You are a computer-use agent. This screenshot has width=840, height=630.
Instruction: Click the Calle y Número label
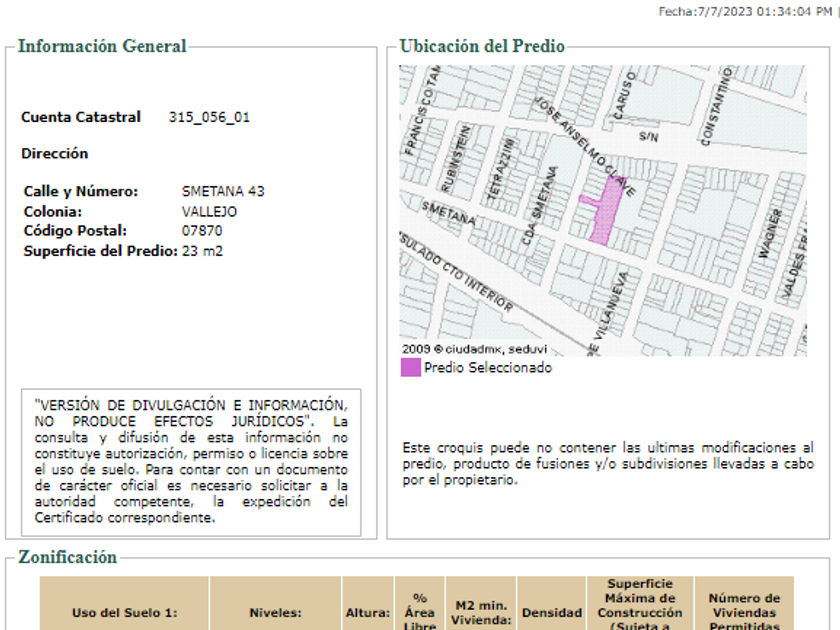click(x=81, y=191)
